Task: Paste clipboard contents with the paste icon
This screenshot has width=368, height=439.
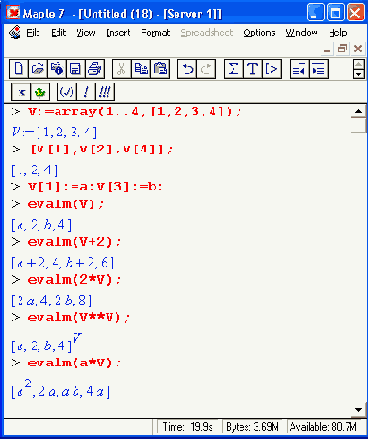Action: point(160,69)
